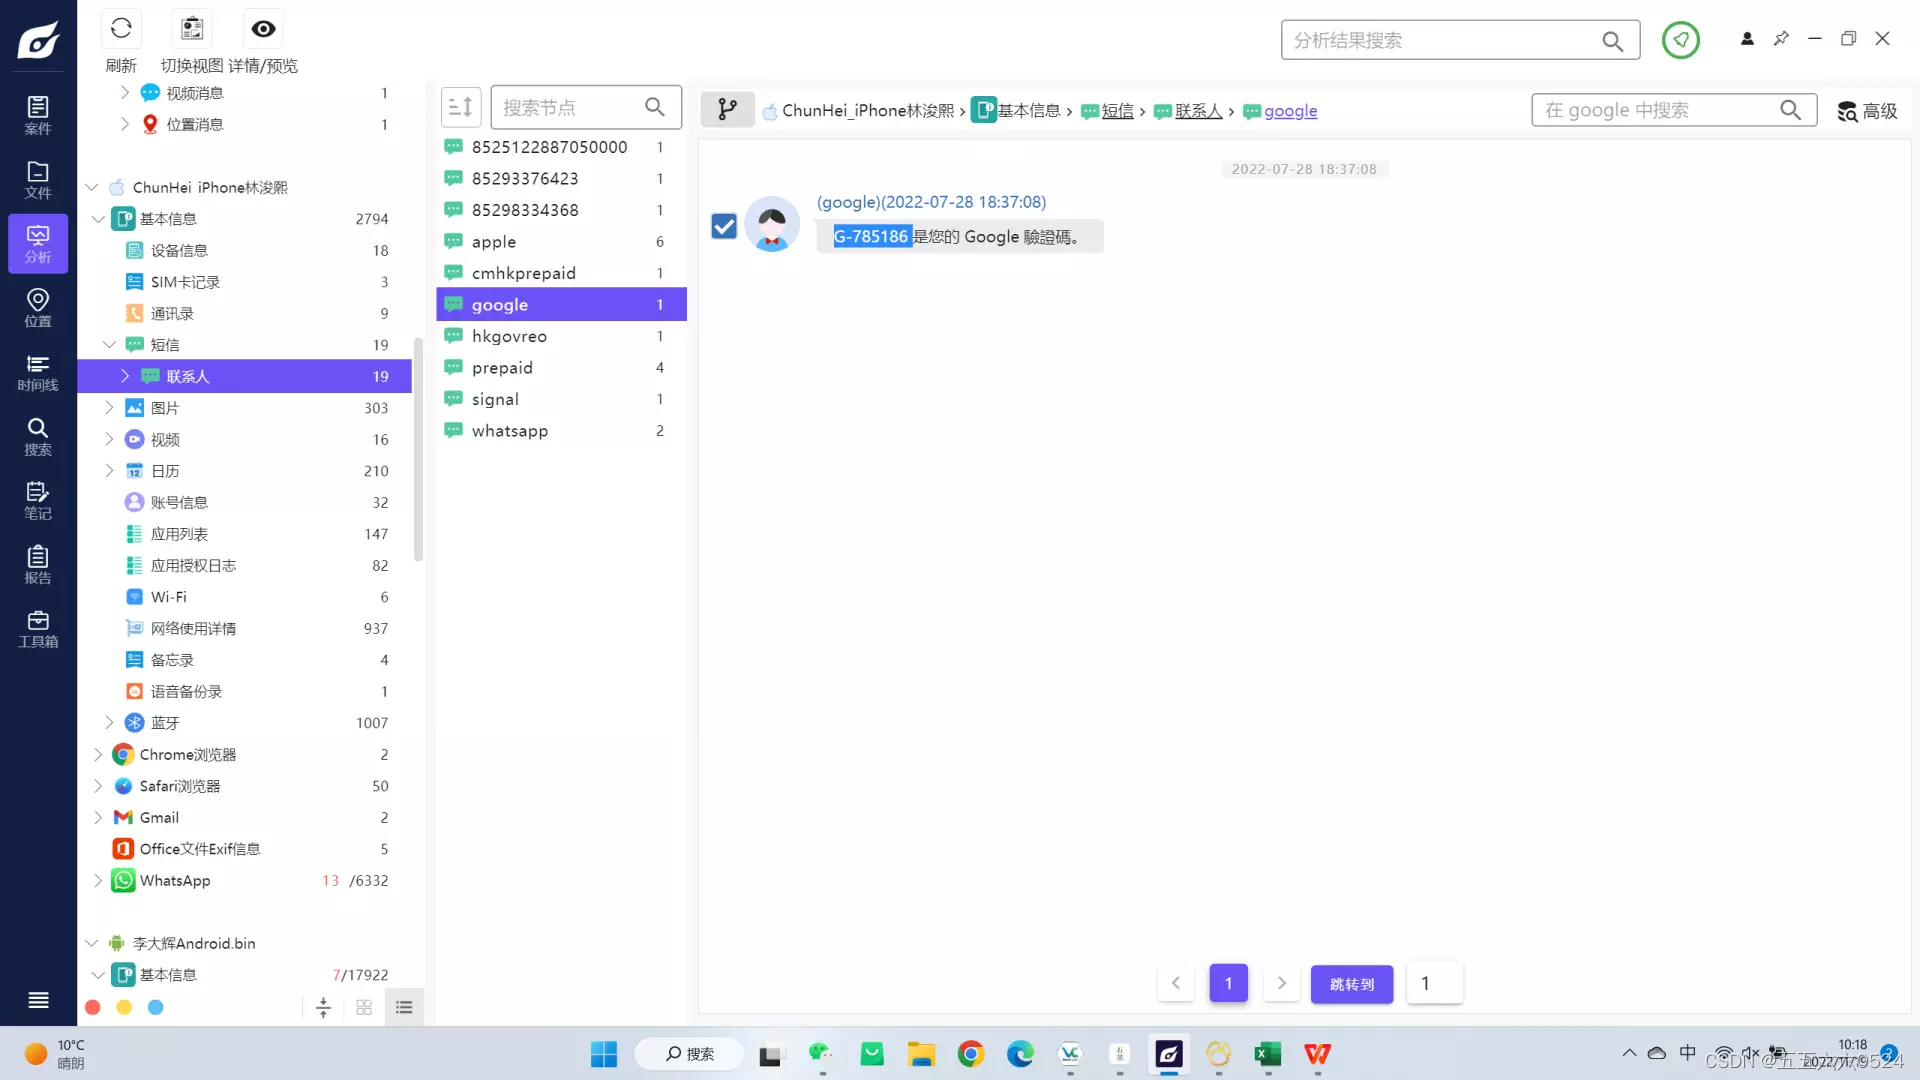1920x1080 pixels.
Task: Click the red color dot filter
Action: tap(93, 1008)
